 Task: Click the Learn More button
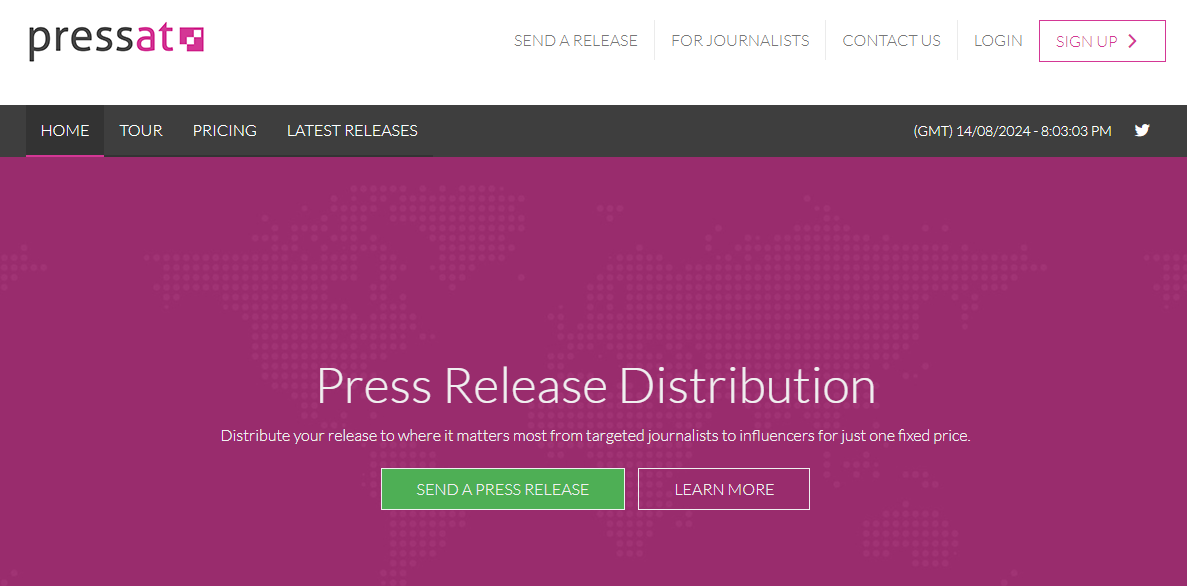click(724, 489)
